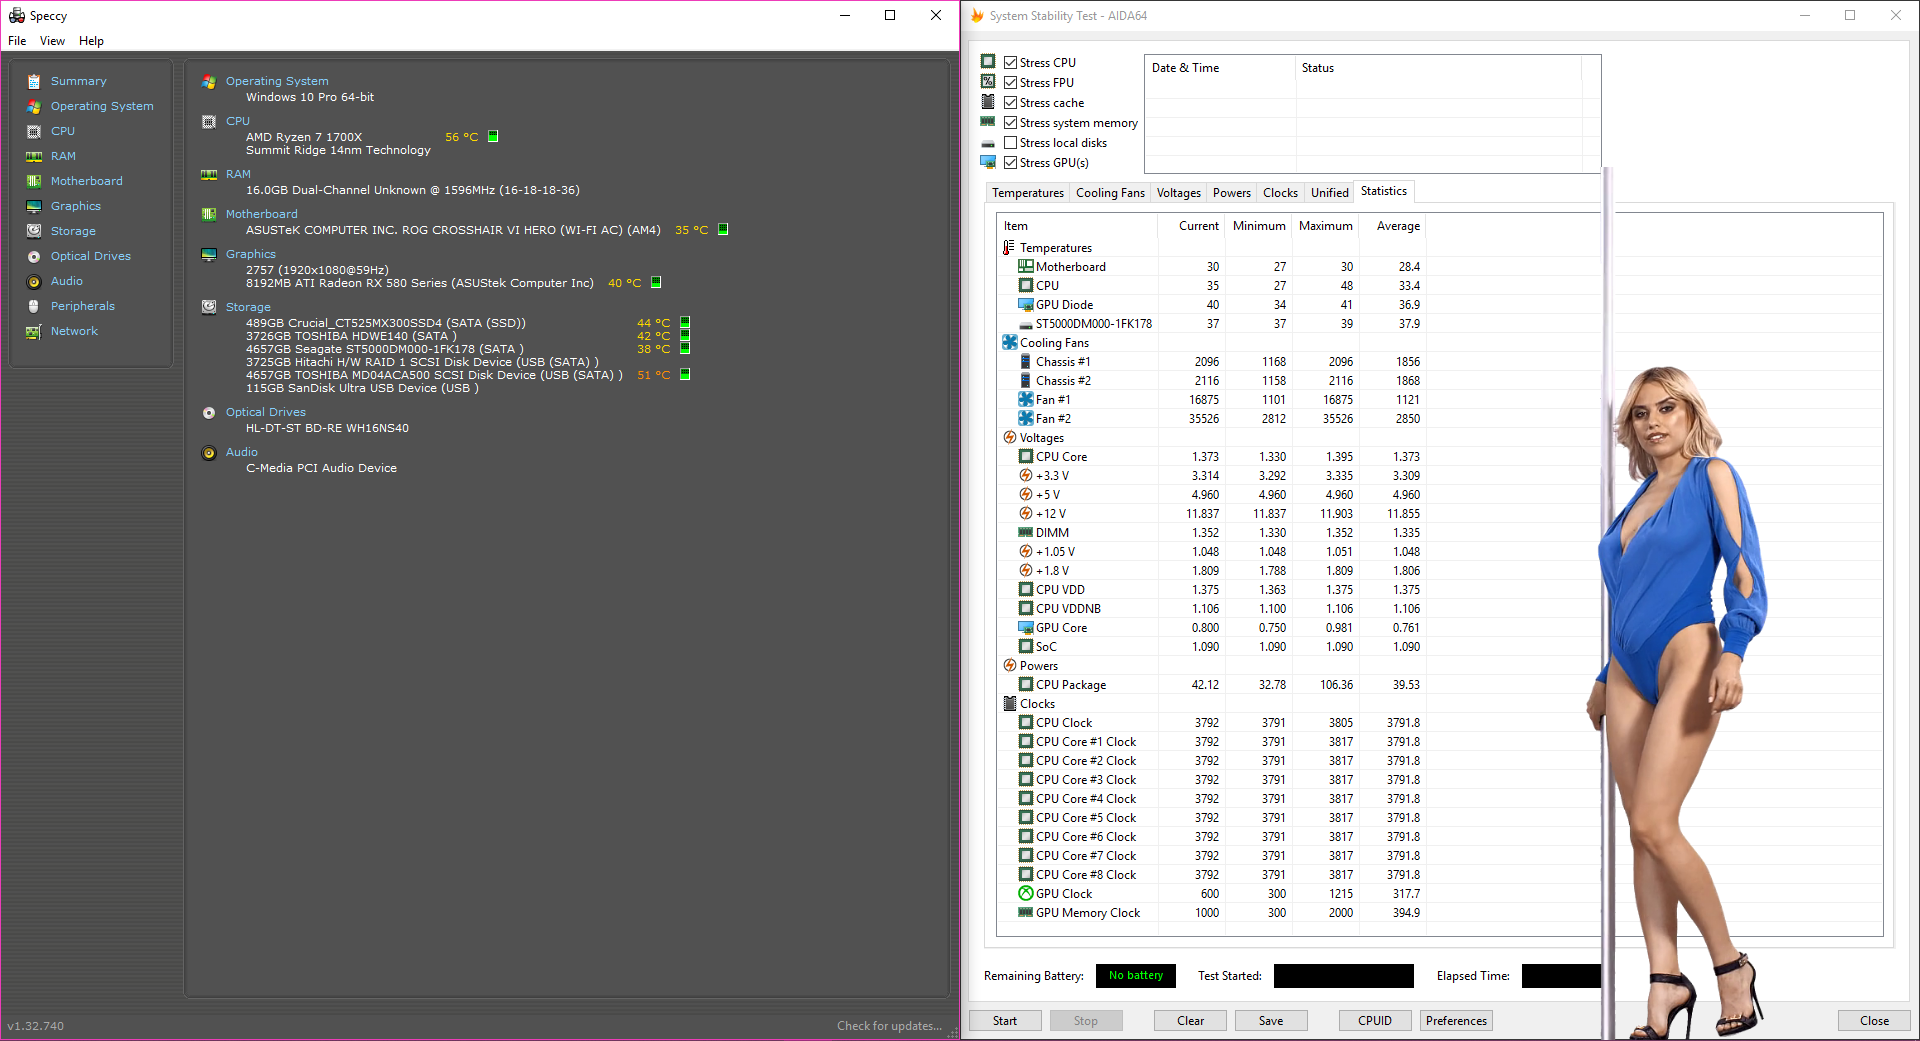Switch to the Unified tab
1920x1041 pixels.
click(1330, 193)
